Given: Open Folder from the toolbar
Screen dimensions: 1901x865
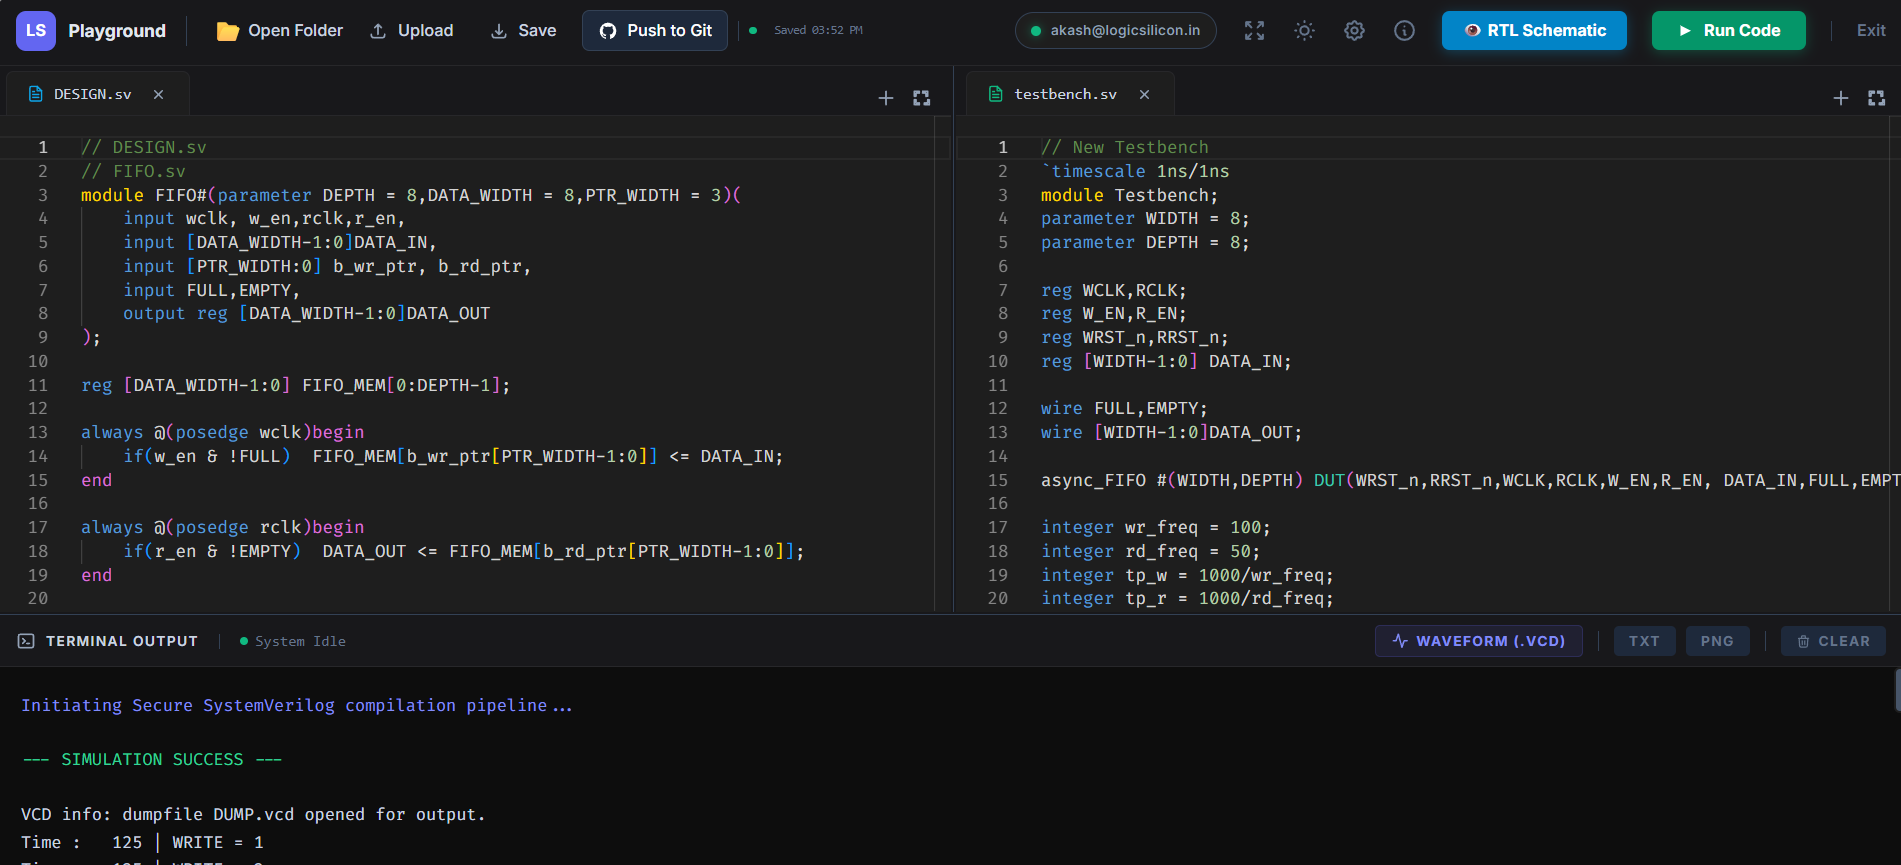Looking at the screenshot, I should click(279, 31).
